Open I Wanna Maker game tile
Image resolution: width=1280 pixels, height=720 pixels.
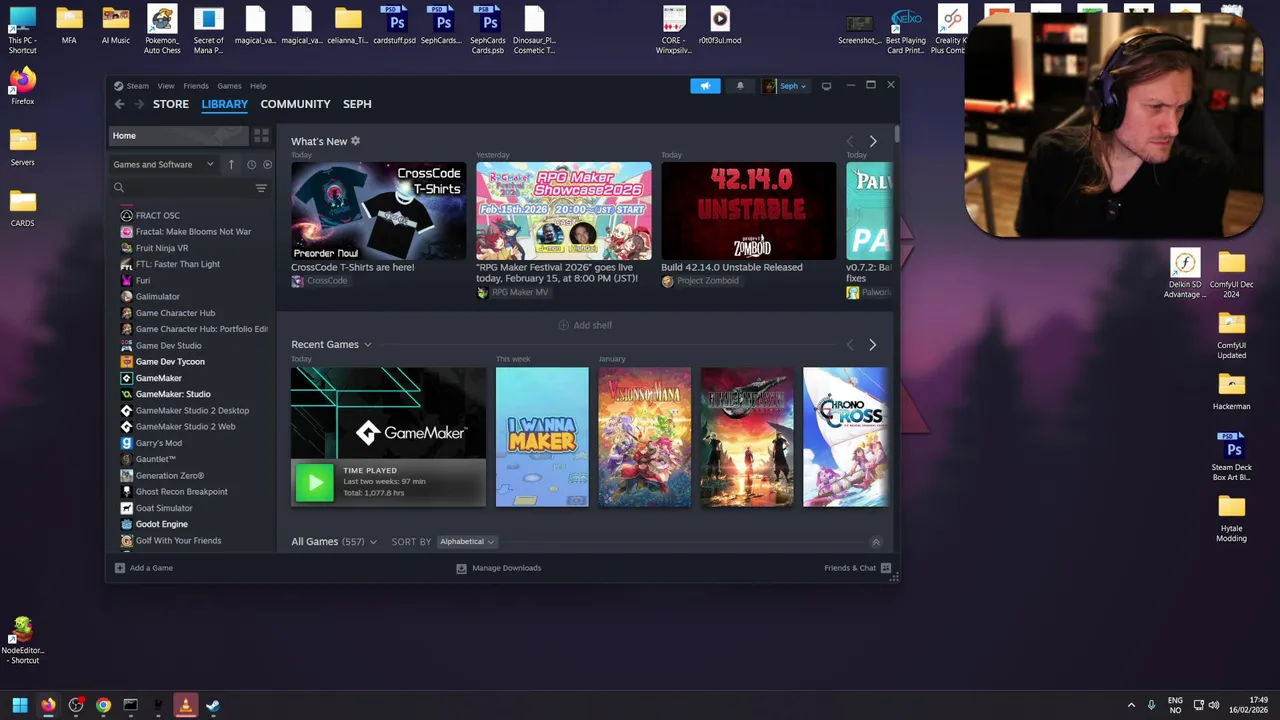click(542, 437)
